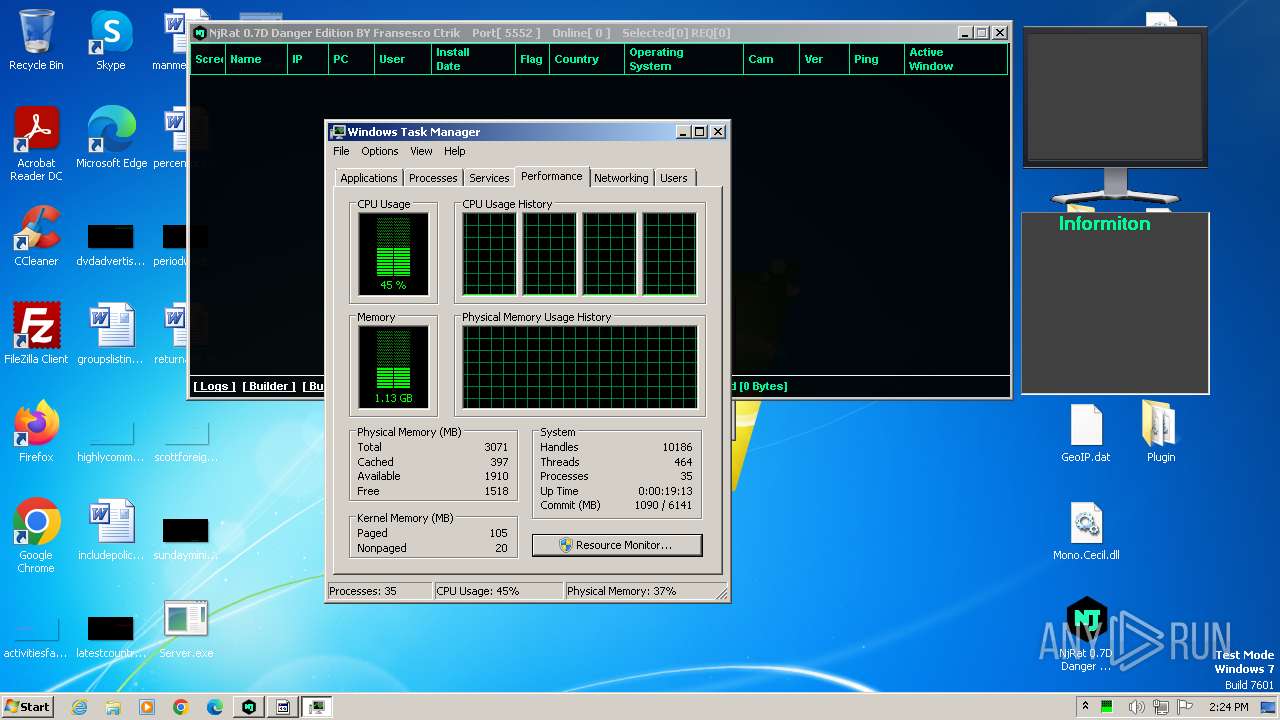The image size is (1280, 720).
Task: Switch to NjRat via taskbar button
Action: point(249,707)
